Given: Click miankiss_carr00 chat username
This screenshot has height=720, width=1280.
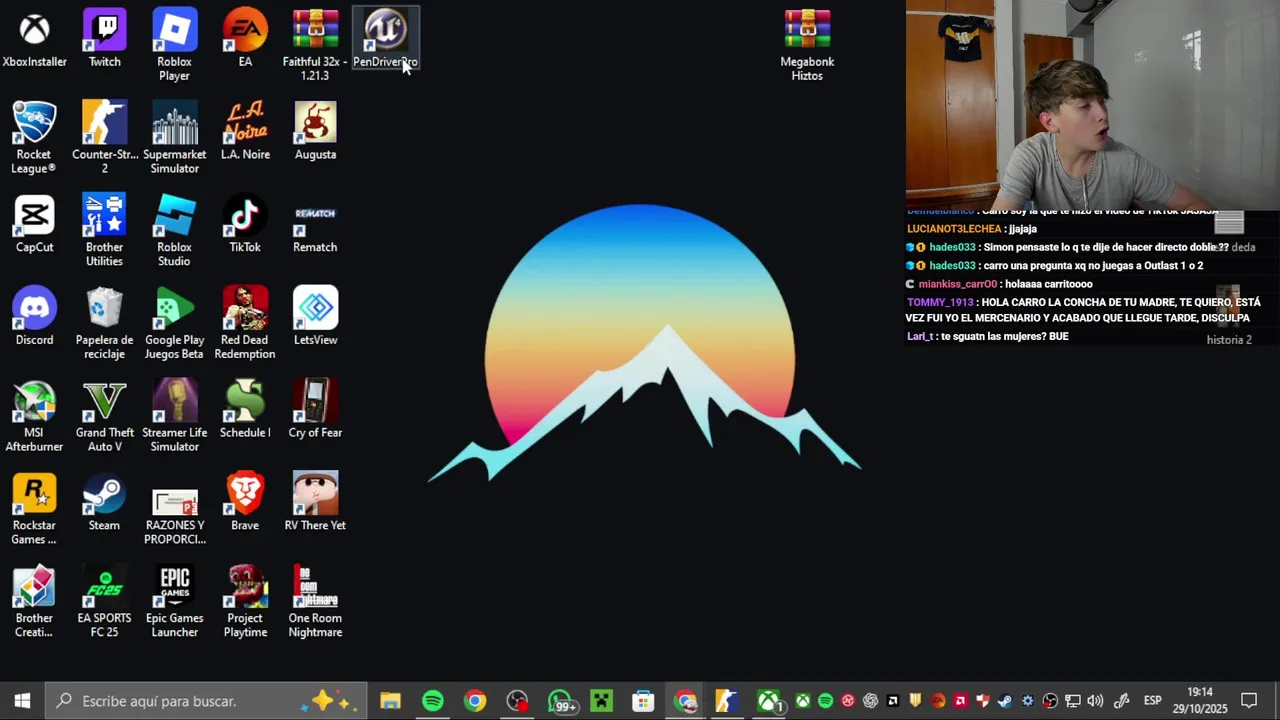Looking at the screenshot, I should (x=958, y=284).
